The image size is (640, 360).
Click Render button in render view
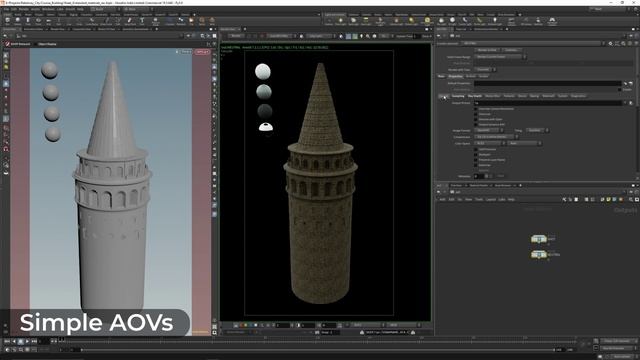pos(236,36)
